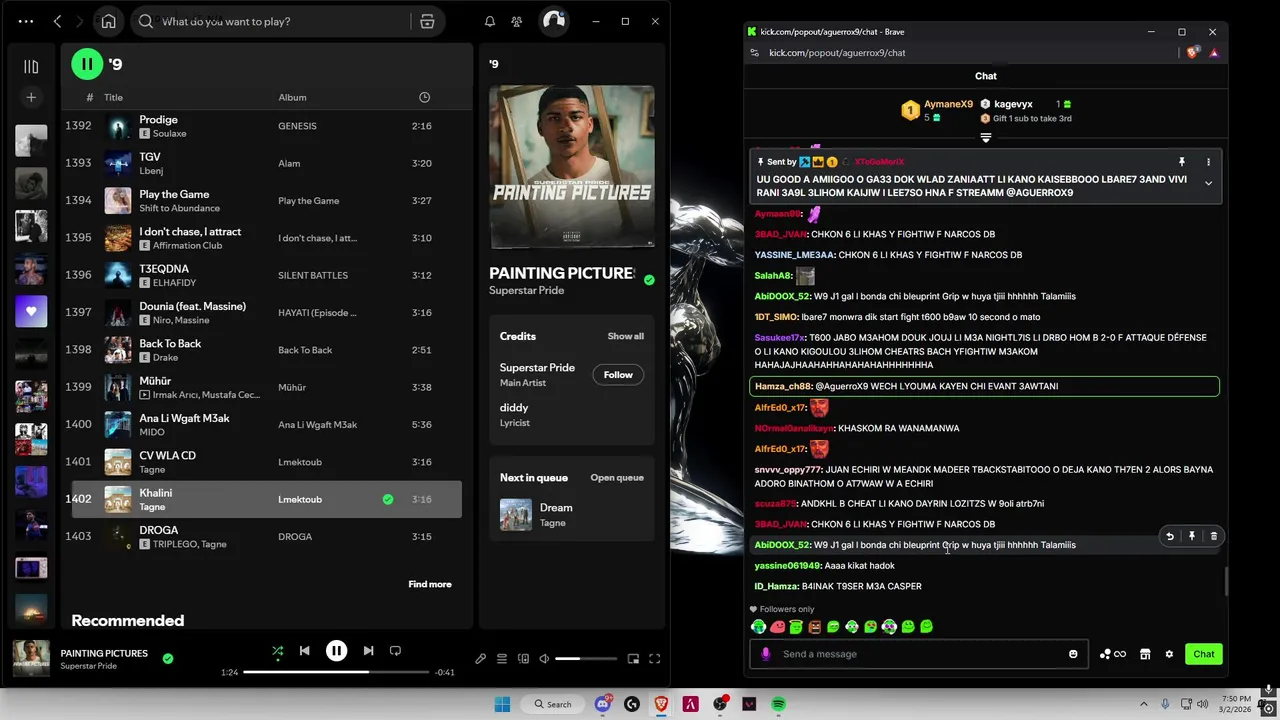Seek on the Spotify song progress bar
Screen dimensions: 1280x720
click(336, 672)
